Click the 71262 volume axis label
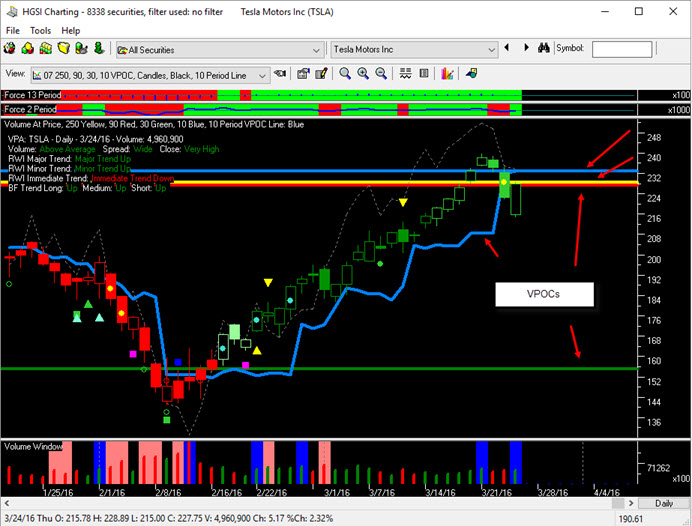Viewport: 692px width, 526px height. point(658,468)
